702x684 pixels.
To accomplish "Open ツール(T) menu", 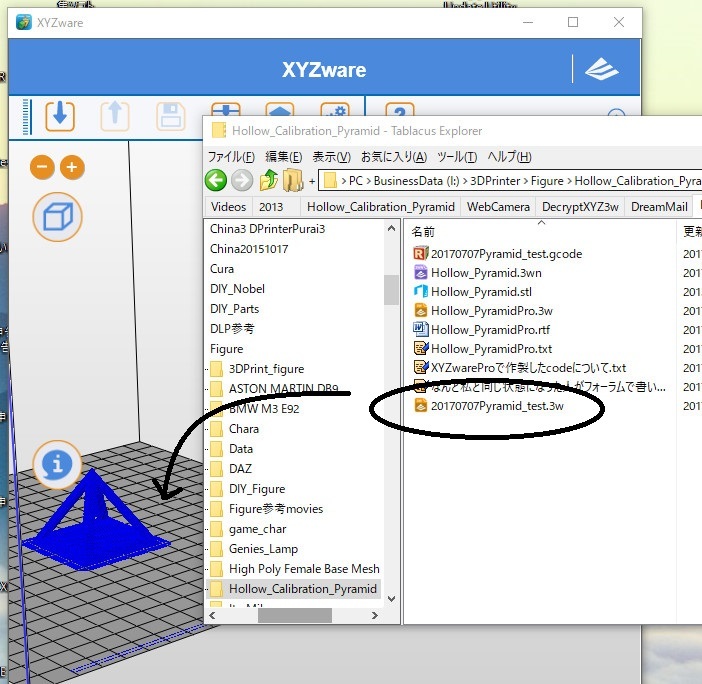I will pyautogui.click(x=457, y=157).
